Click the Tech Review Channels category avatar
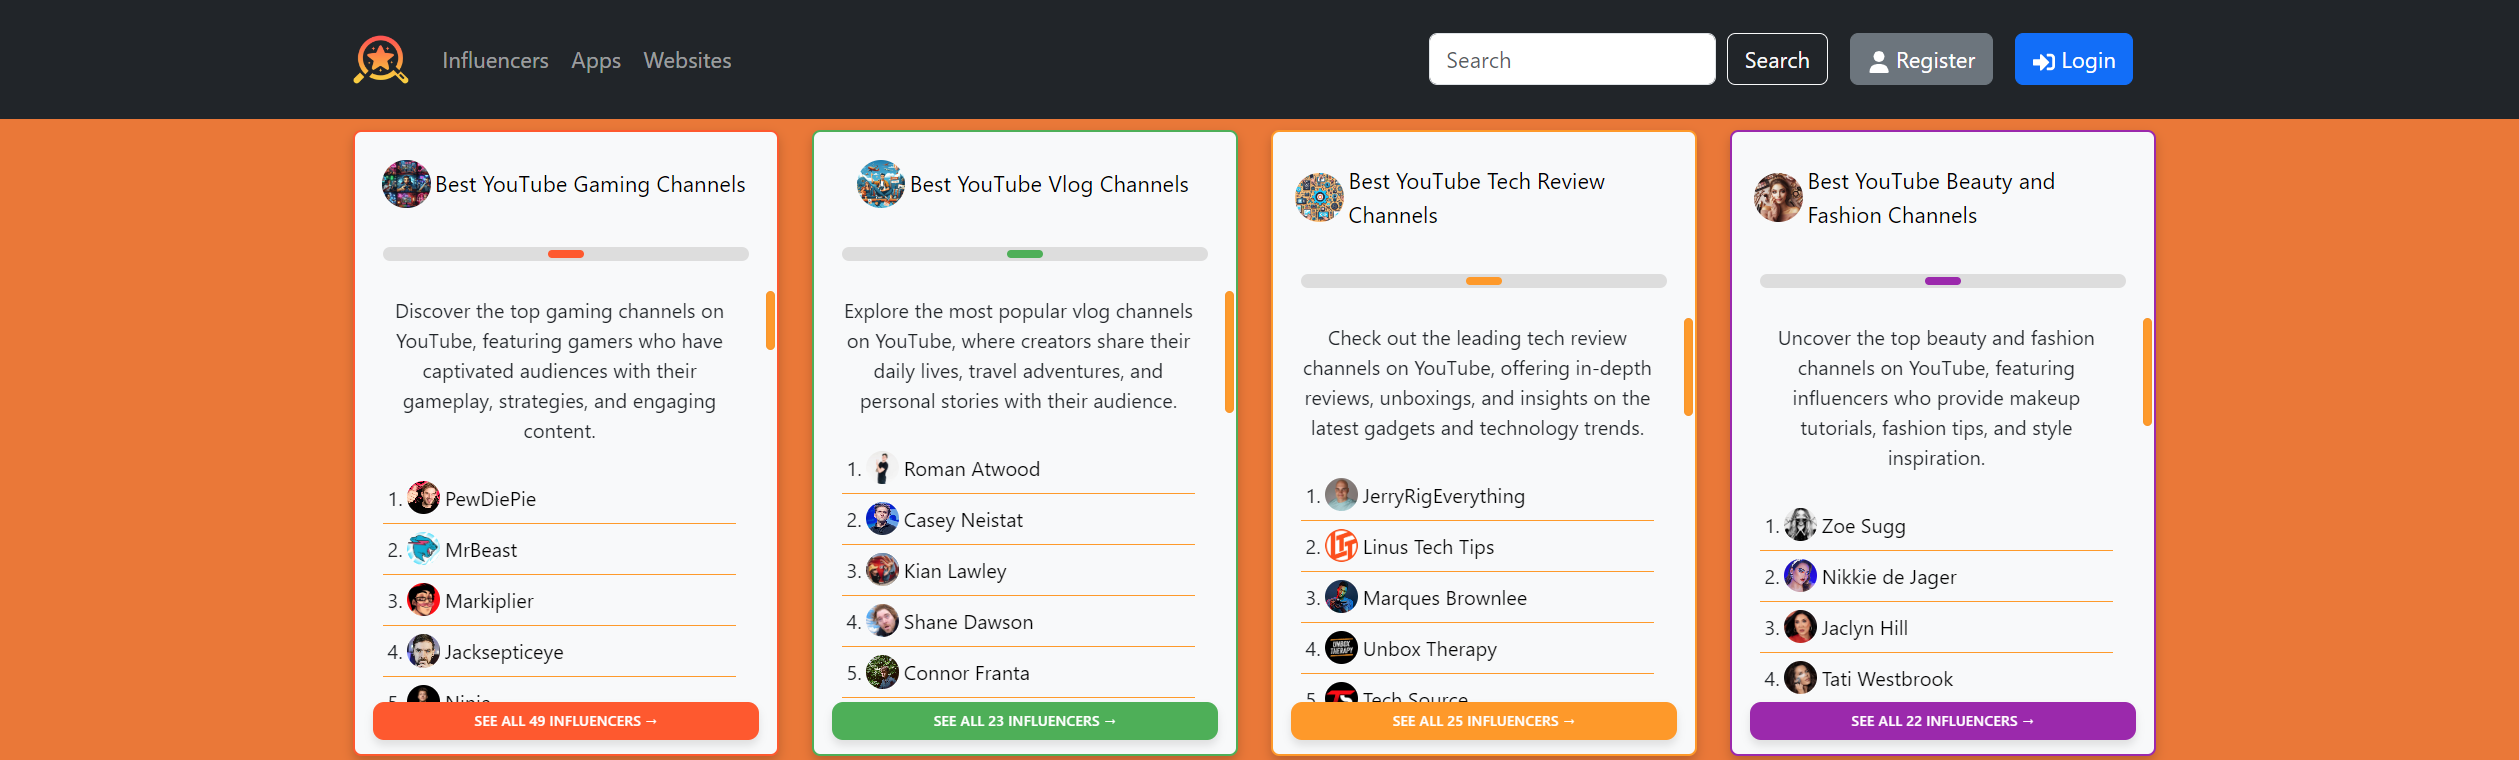This screenshot has height=760, width=2519. point(1320,197)
